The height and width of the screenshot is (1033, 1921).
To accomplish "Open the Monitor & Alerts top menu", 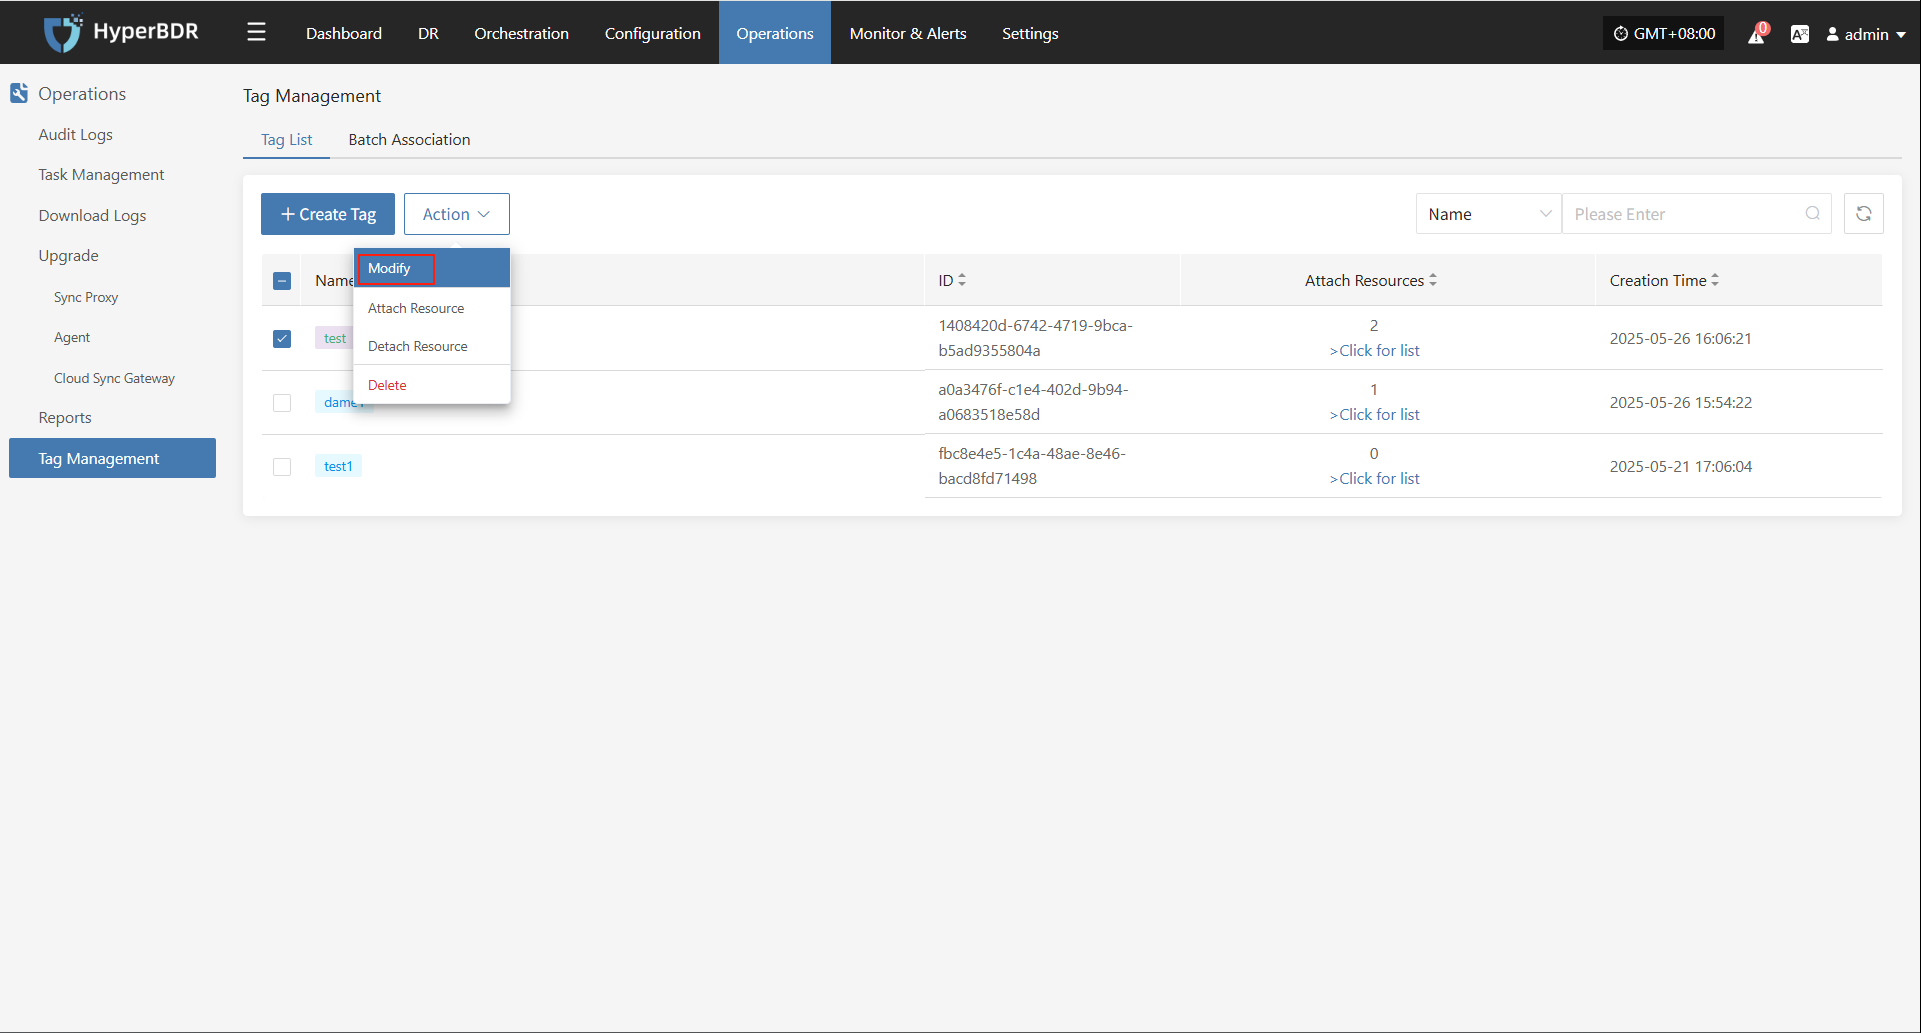I will point(908,33).
